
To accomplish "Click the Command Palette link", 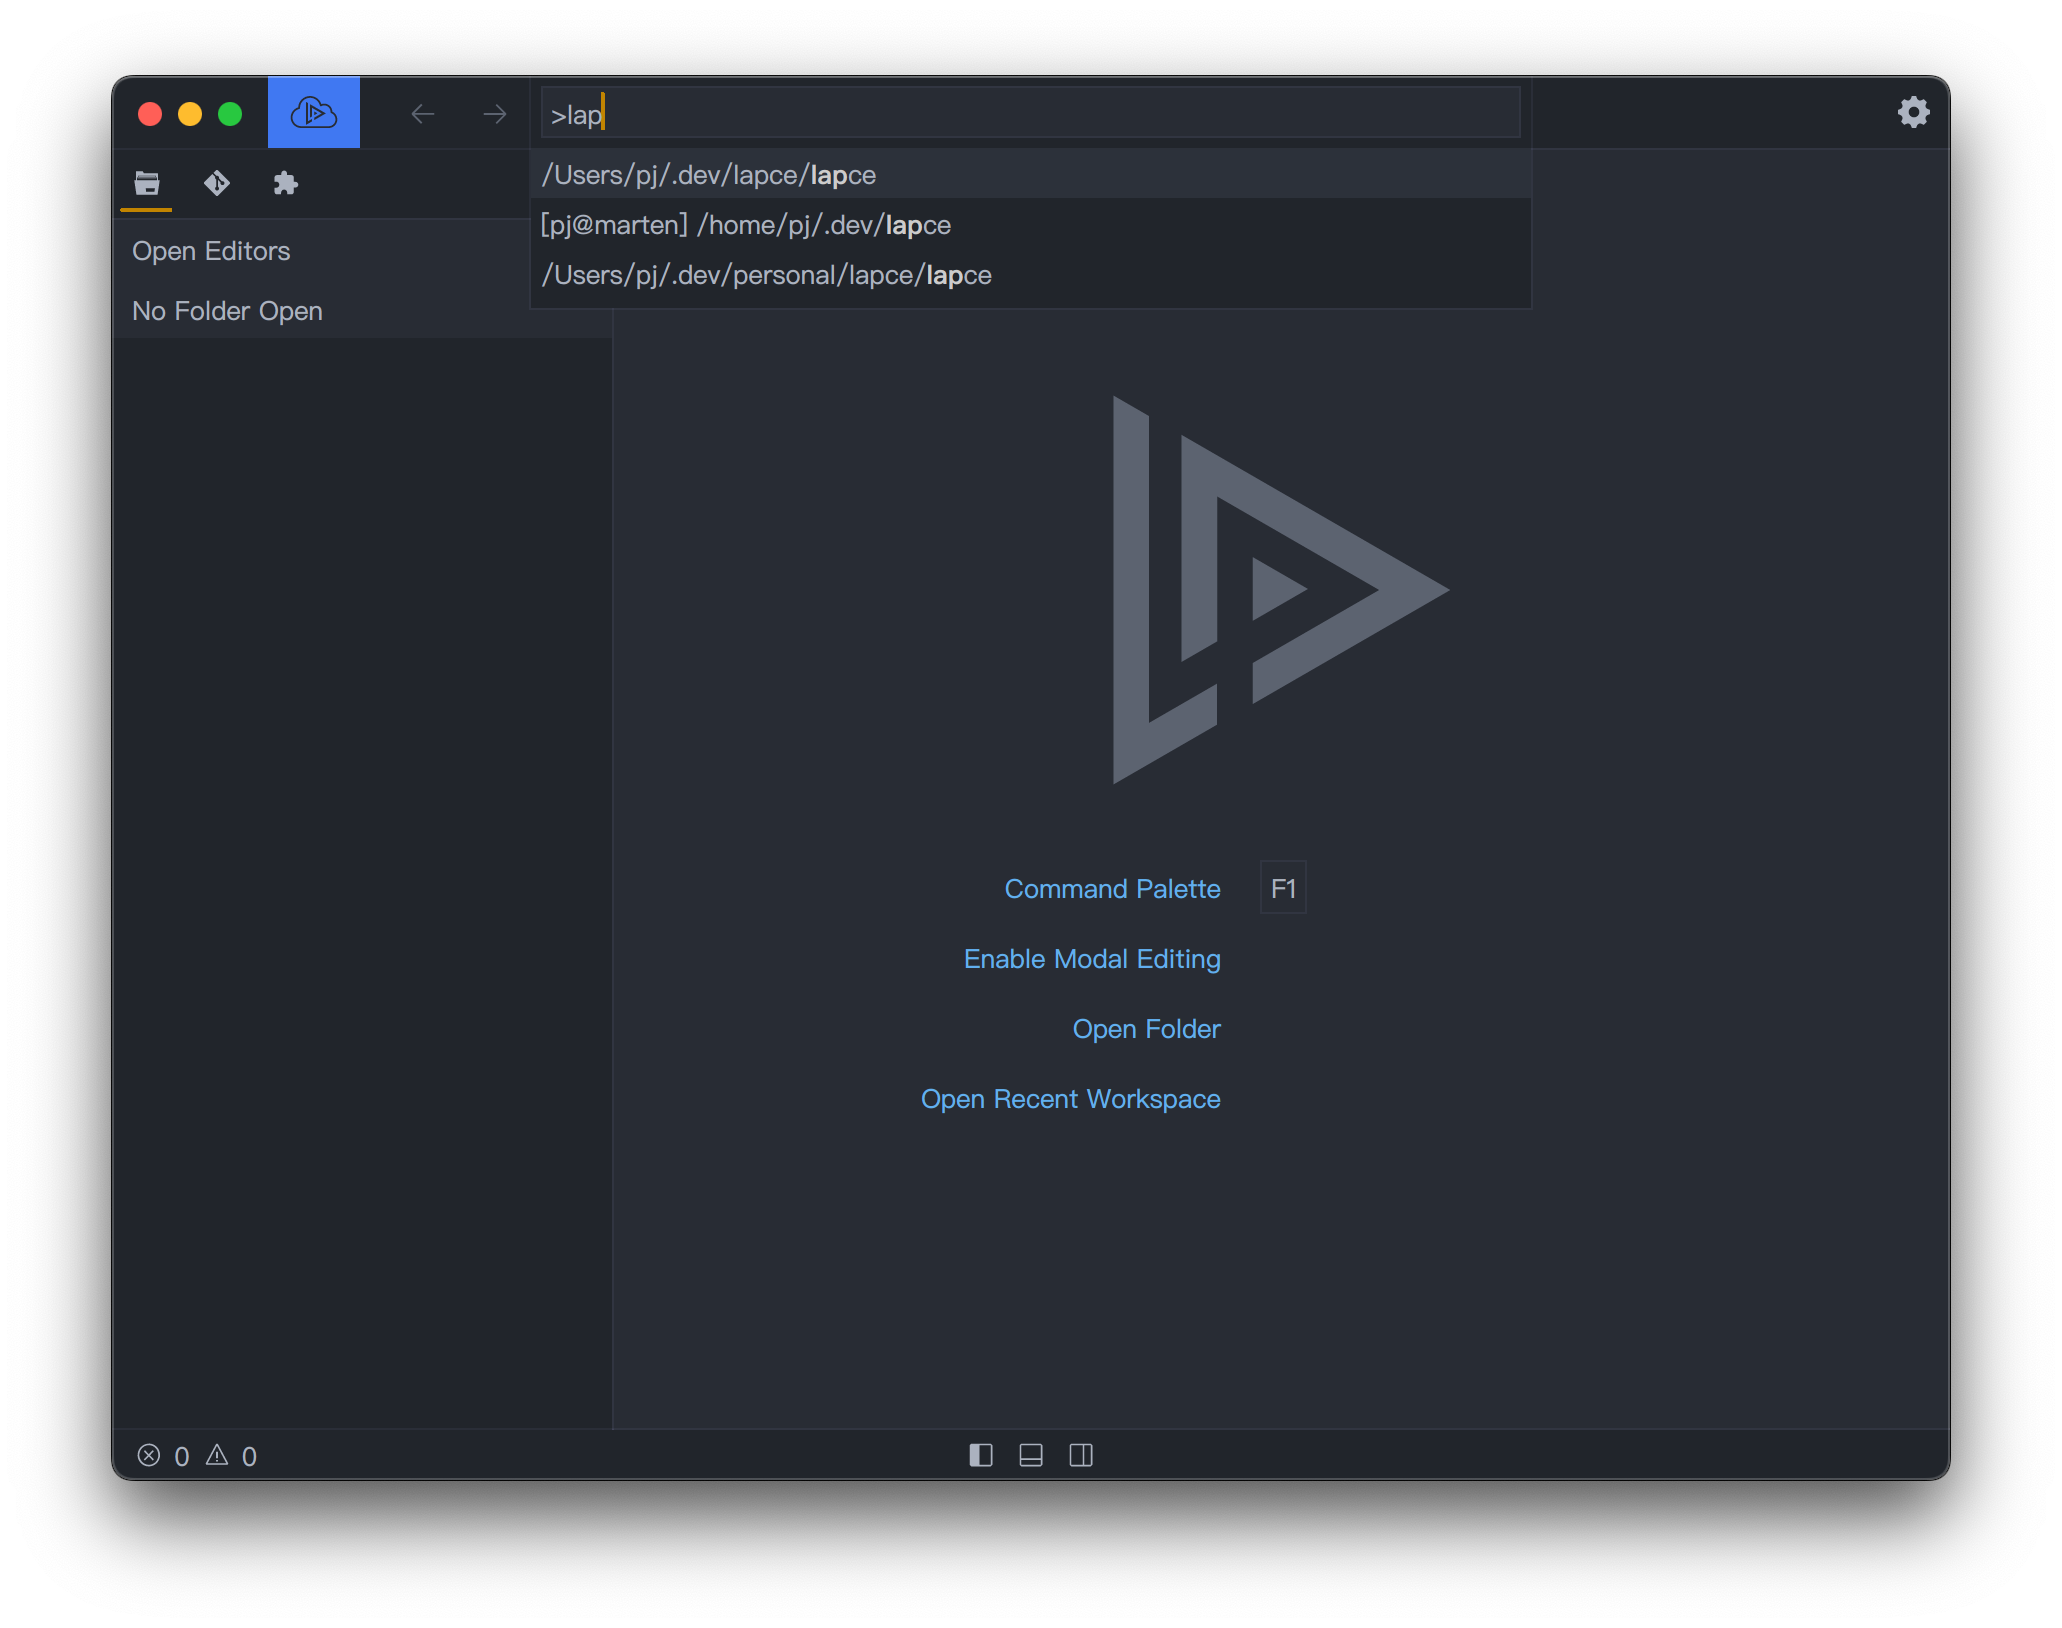I will point(1112,888).
